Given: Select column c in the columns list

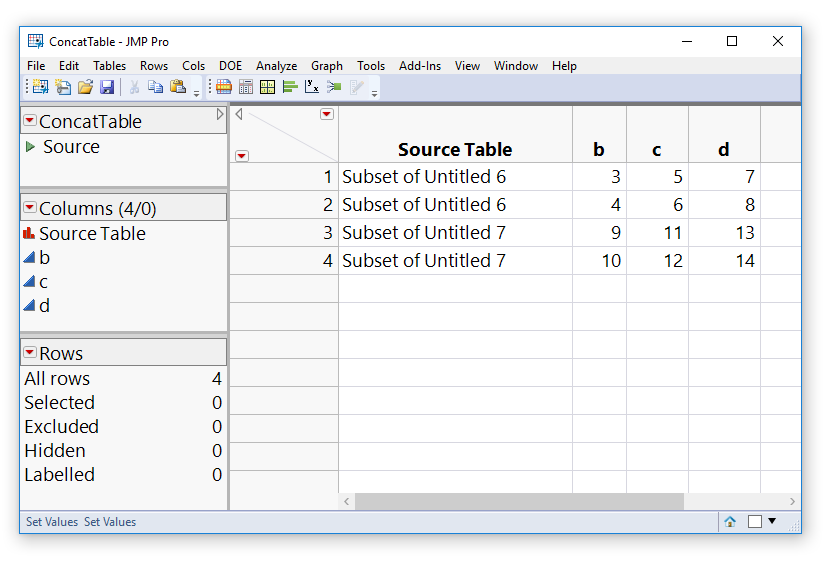Looking at the screenshot, I should tap(43, 282).
